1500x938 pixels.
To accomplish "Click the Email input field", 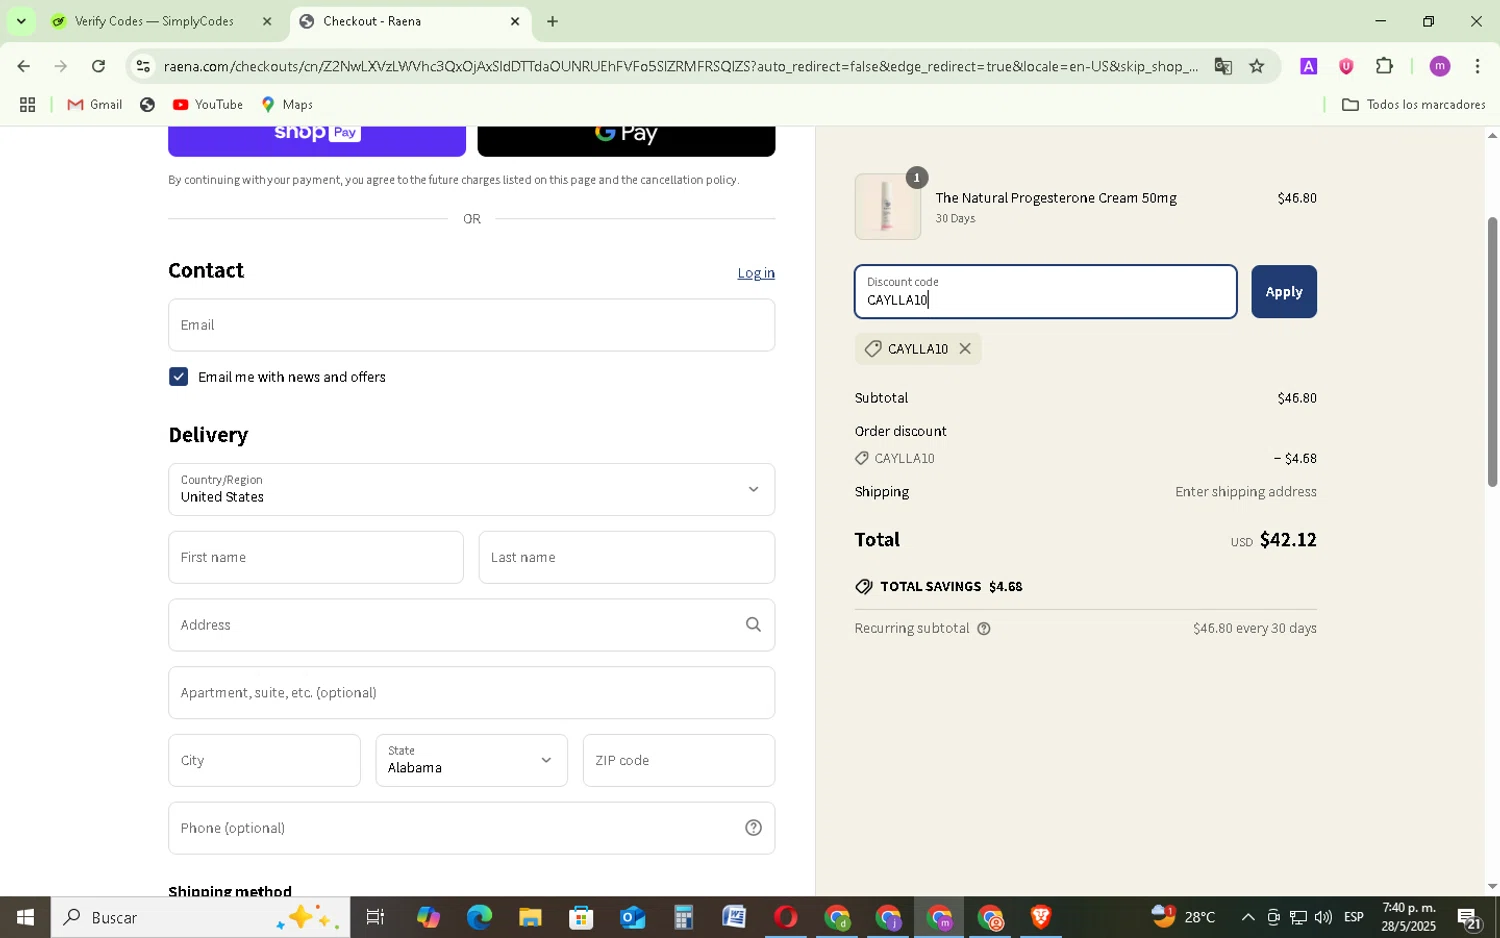I will 471,325.
